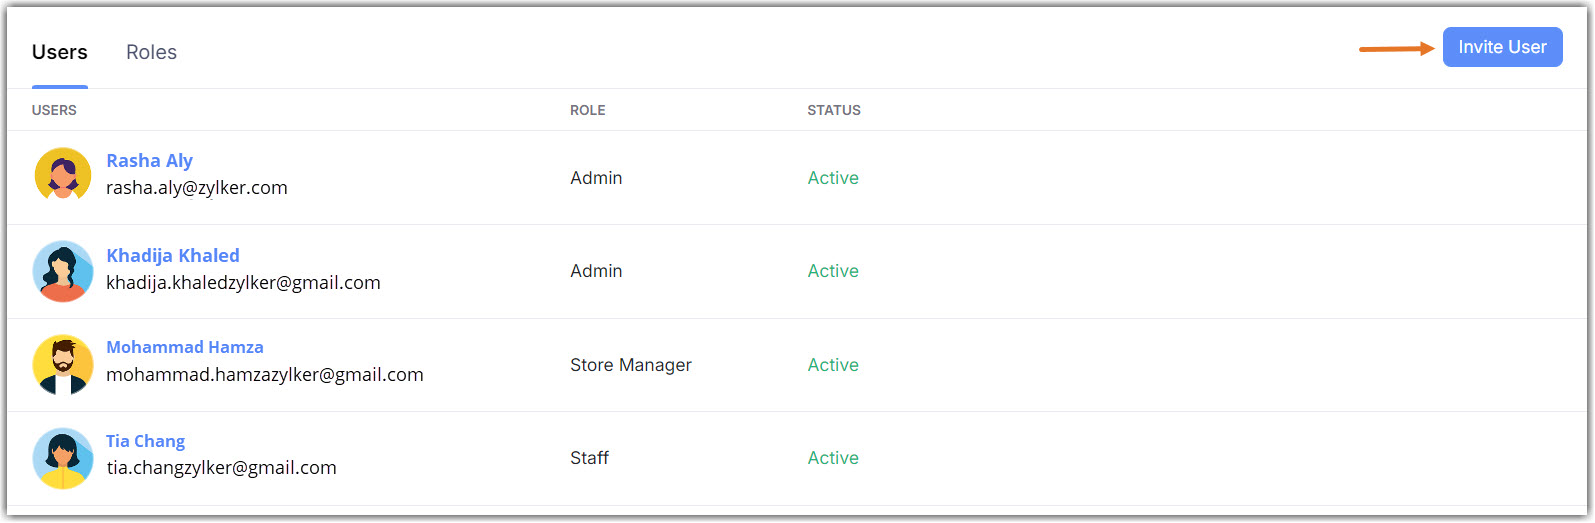Click the ROLE column header
The height and width of the screenshot is (523, 1595).
[x=588, y=110]
